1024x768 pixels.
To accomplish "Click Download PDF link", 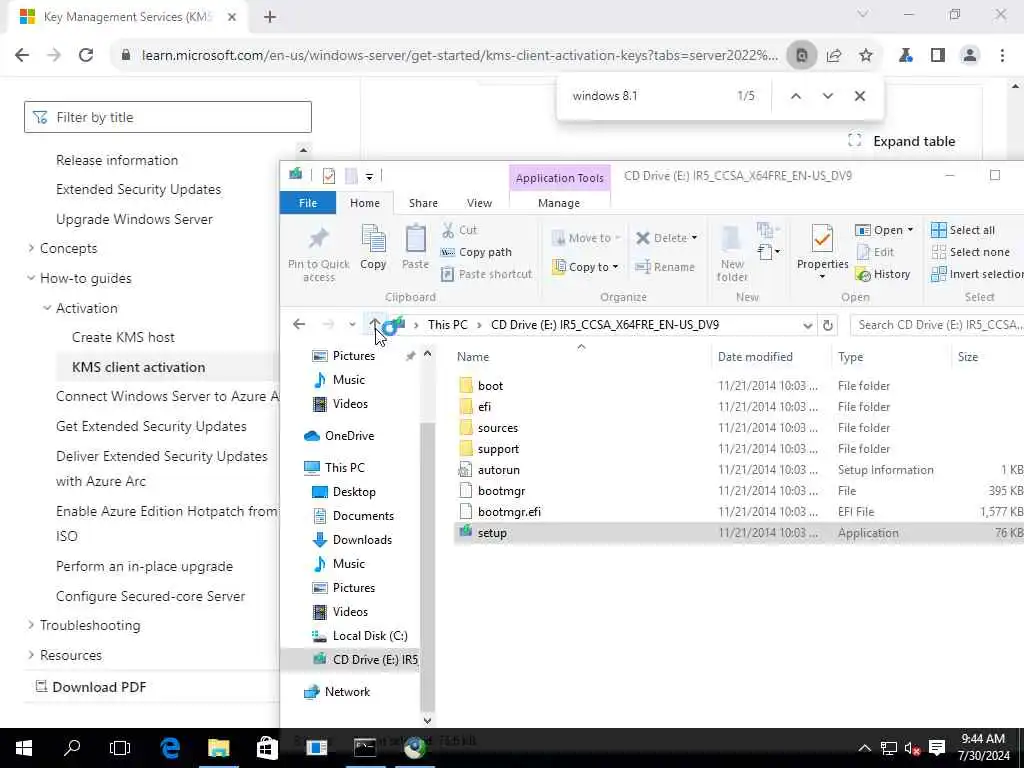I will [x=90, y=687].
